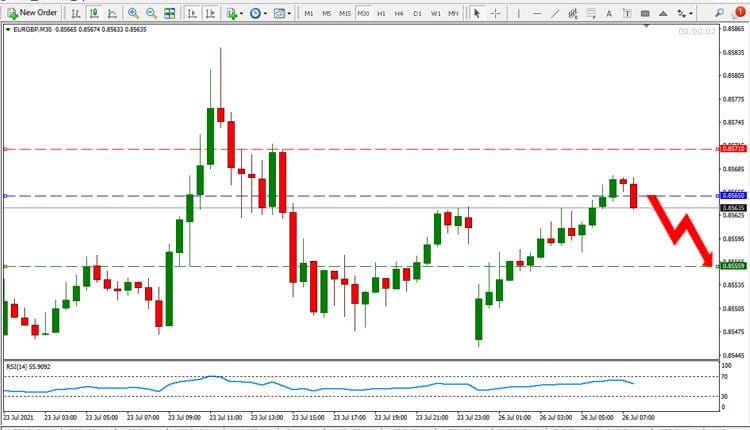
Task: Select the text tool labeled A
Action: 609,13
